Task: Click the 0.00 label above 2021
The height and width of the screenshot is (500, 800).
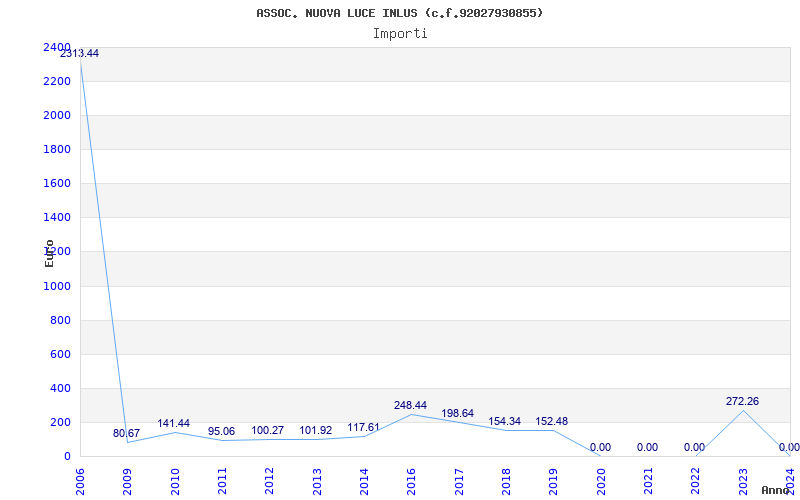Action: point(647,447)
